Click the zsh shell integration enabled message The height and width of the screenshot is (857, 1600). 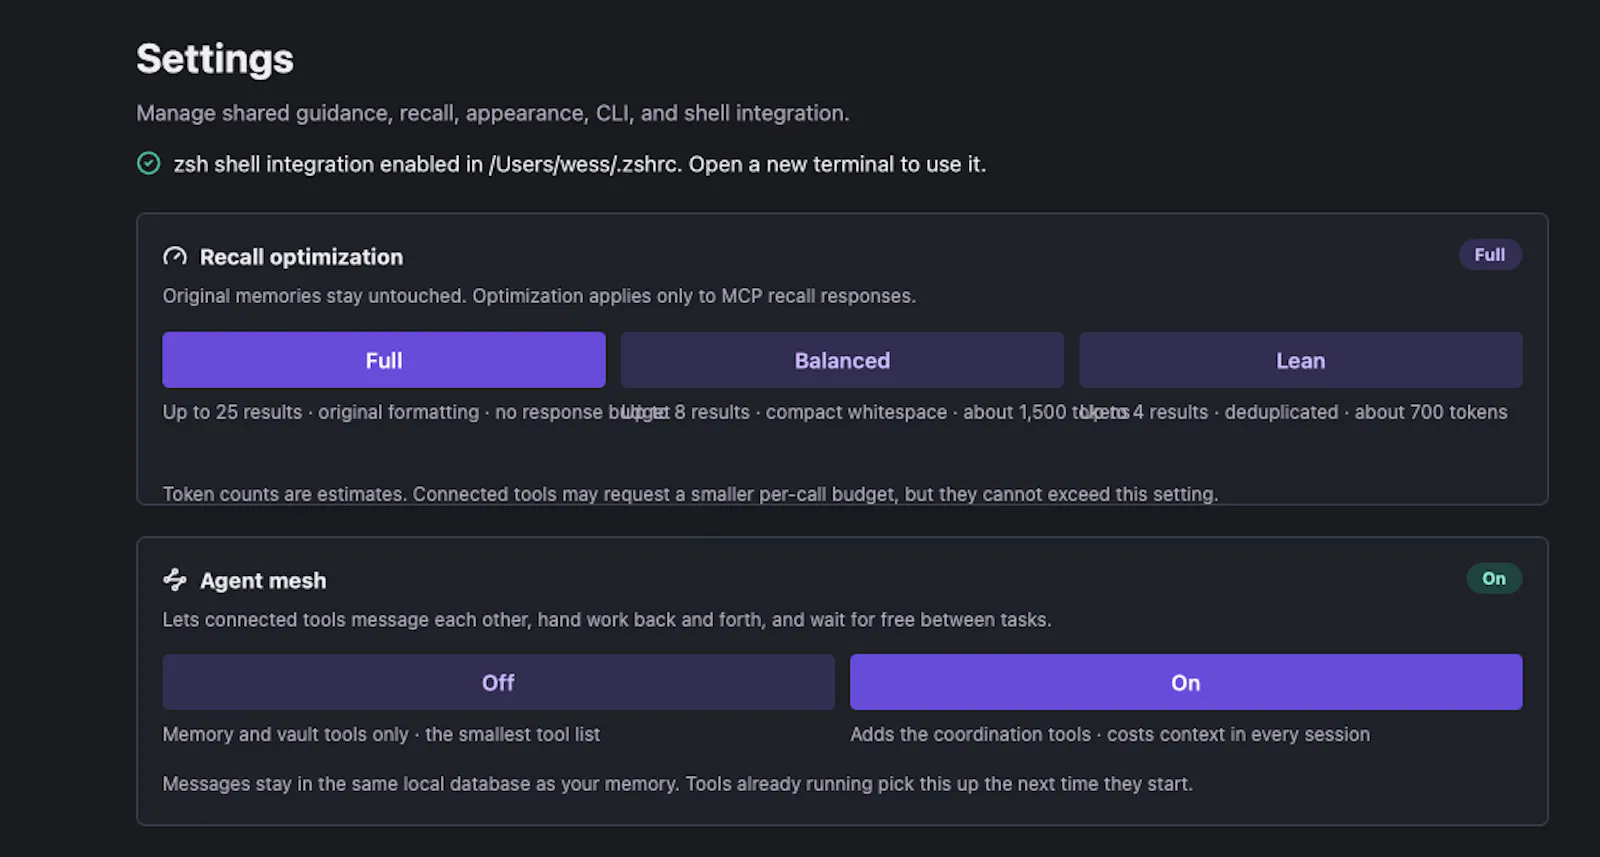tap(580, 164)
